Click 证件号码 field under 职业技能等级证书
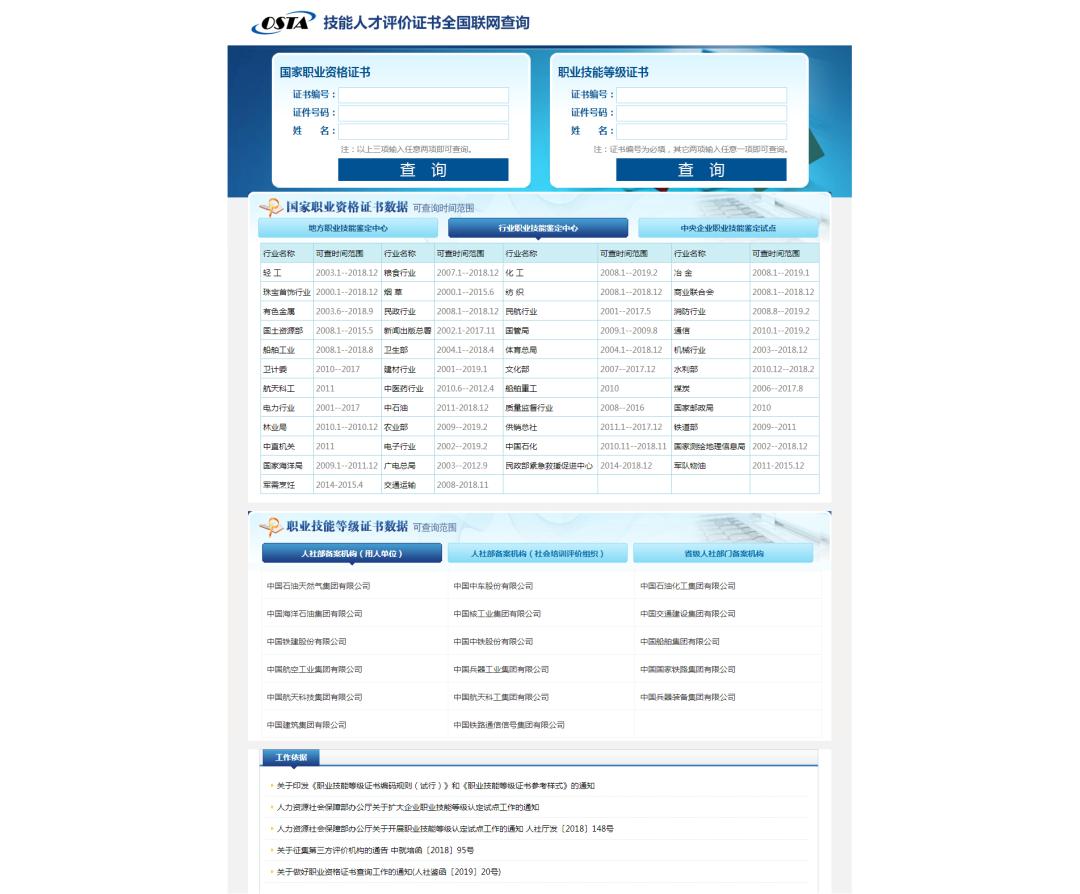 [x=701, y=113]
